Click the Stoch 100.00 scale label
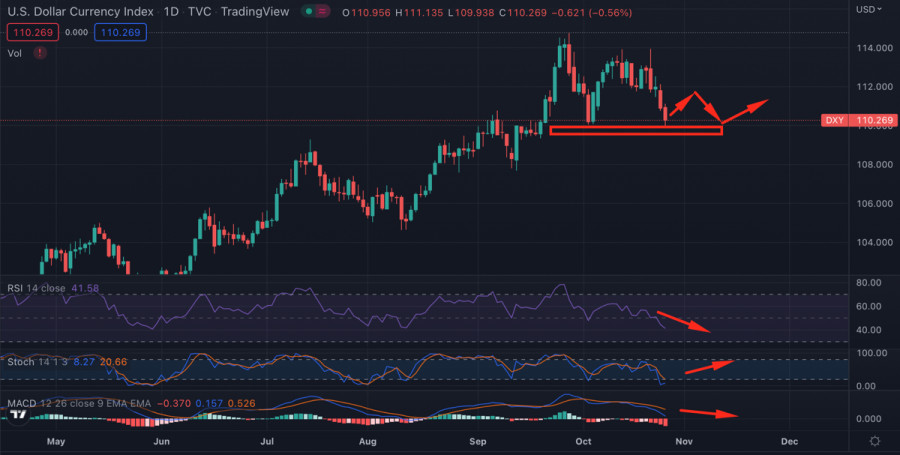900x455 pixels. [x=871, y=353]
